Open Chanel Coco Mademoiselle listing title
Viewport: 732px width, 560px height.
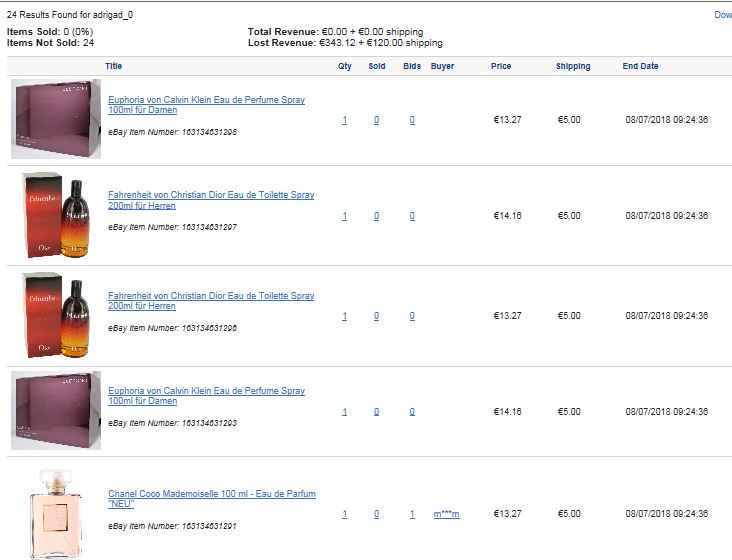click(x=212, y=498)
